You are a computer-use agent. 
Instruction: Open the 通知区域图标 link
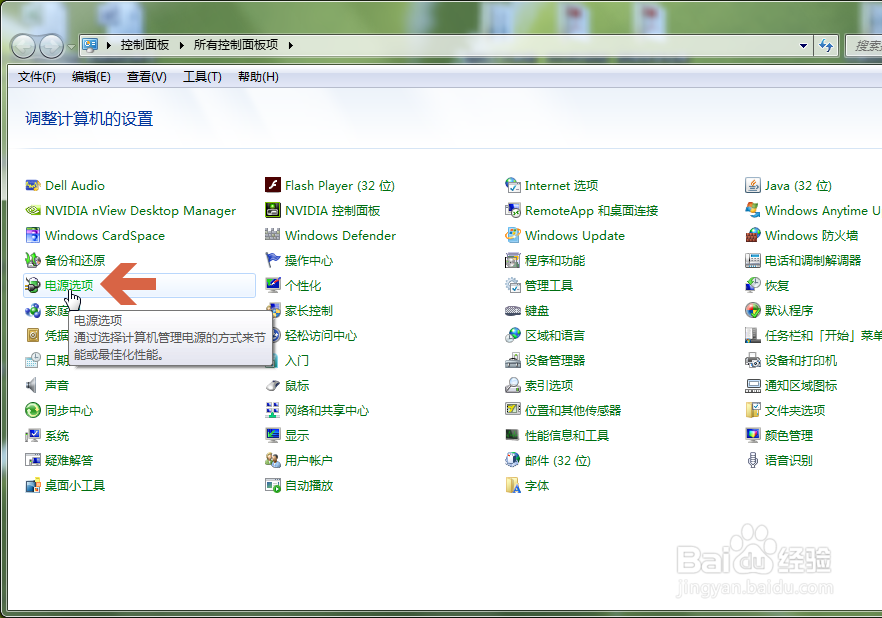(801, 385)
